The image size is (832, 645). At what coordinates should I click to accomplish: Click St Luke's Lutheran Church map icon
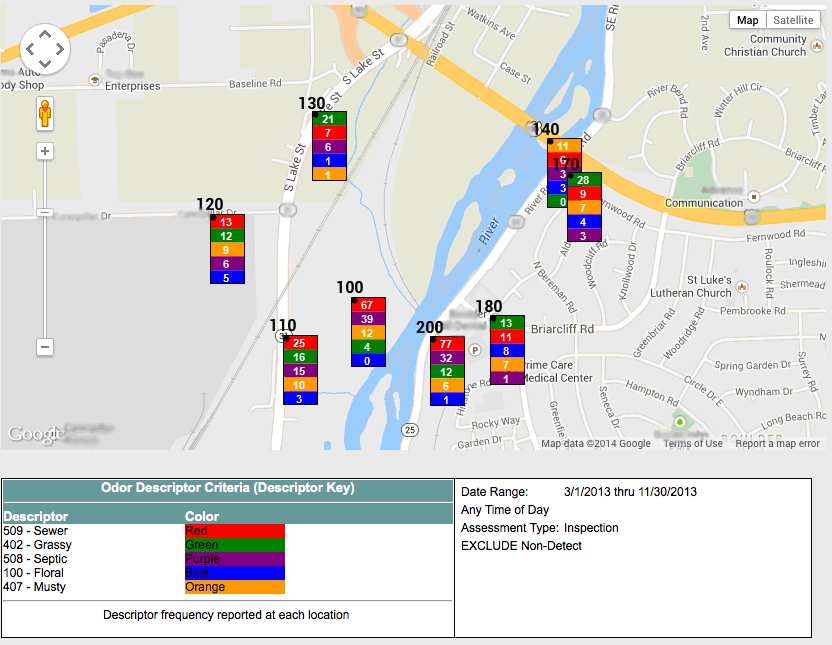click(x=742, y=287)
